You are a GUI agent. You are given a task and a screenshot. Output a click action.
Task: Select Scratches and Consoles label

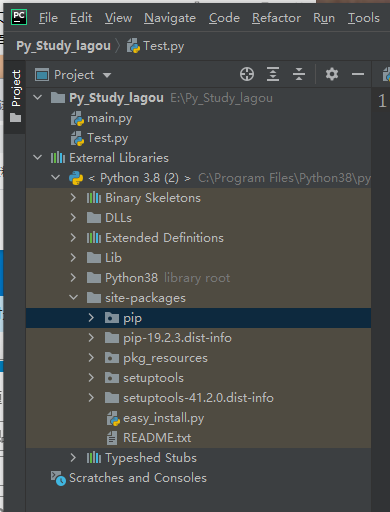coord(138,478)
